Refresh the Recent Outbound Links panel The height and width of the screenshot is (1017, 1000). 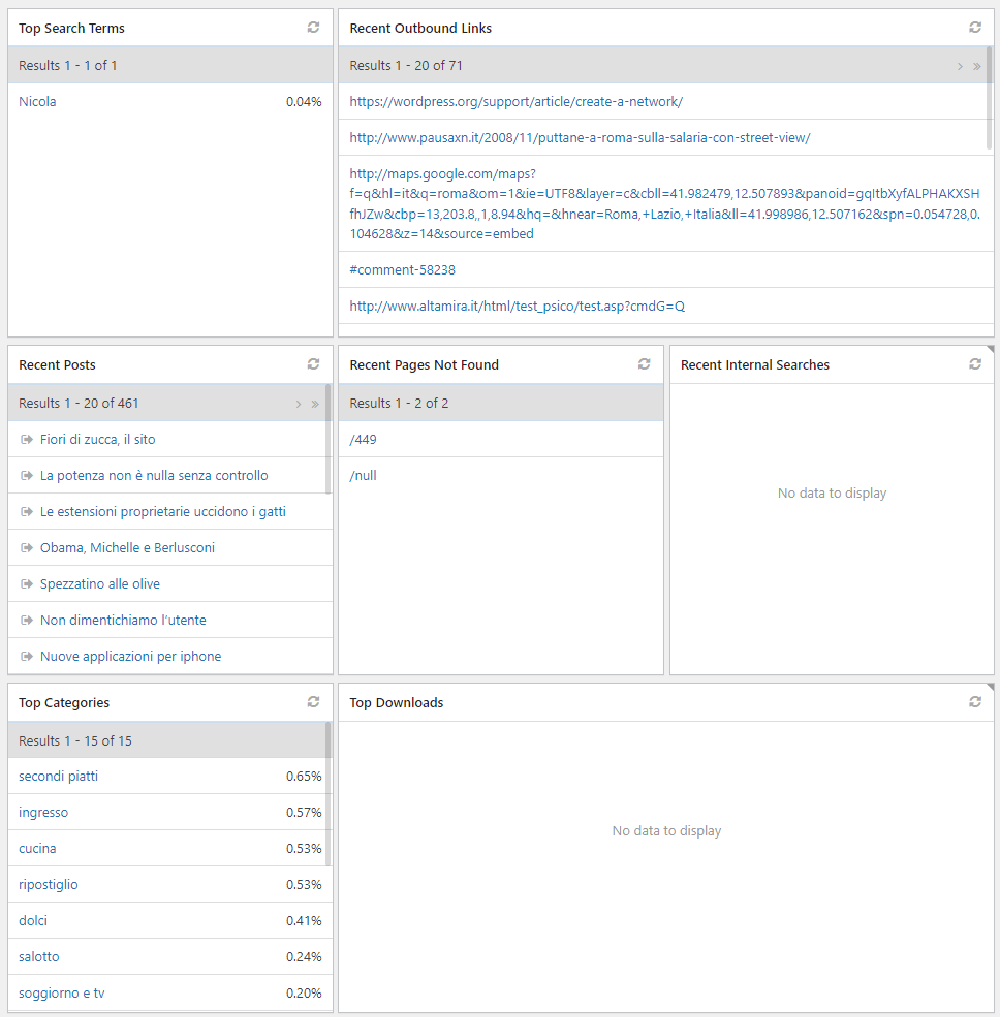point(975,27)
